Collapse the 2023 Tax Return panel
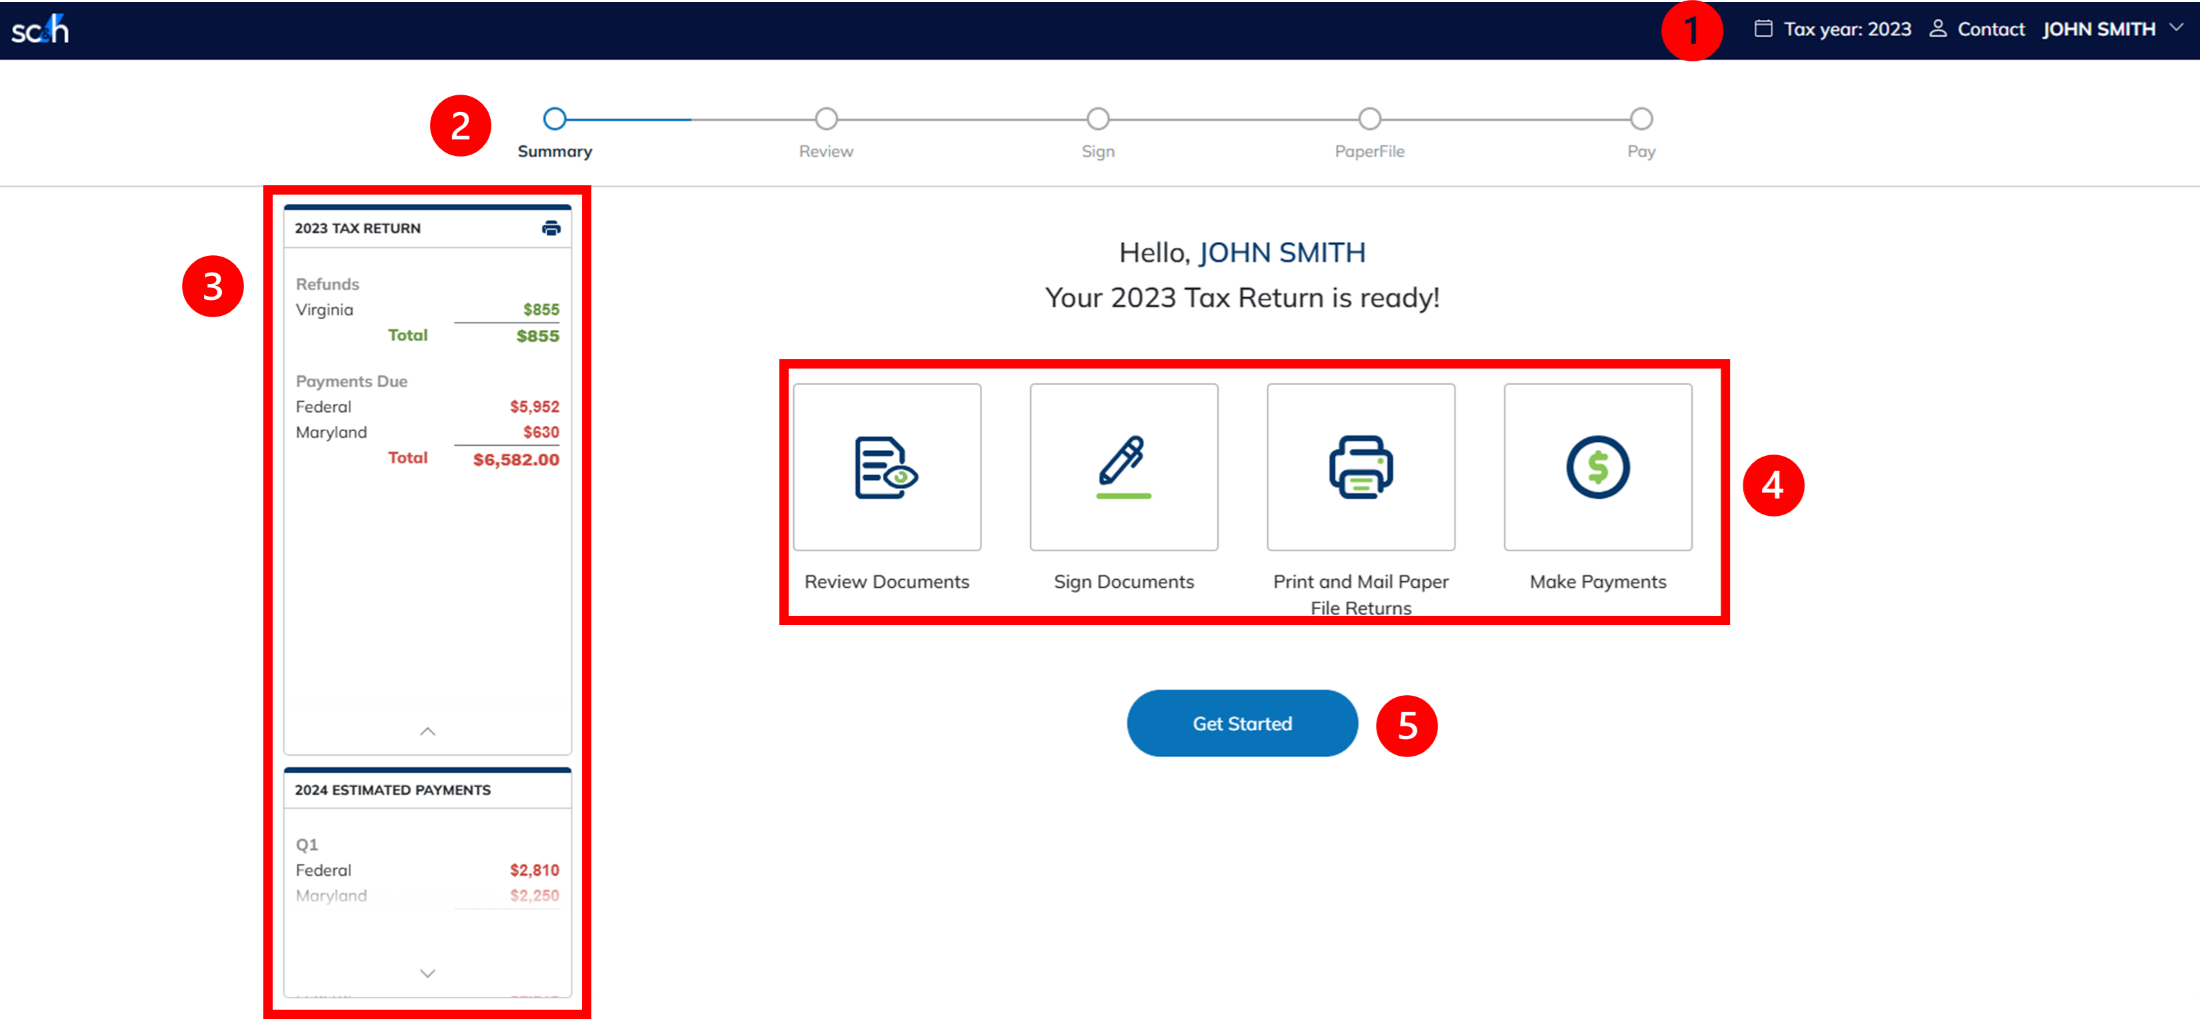 click(427, 732)
